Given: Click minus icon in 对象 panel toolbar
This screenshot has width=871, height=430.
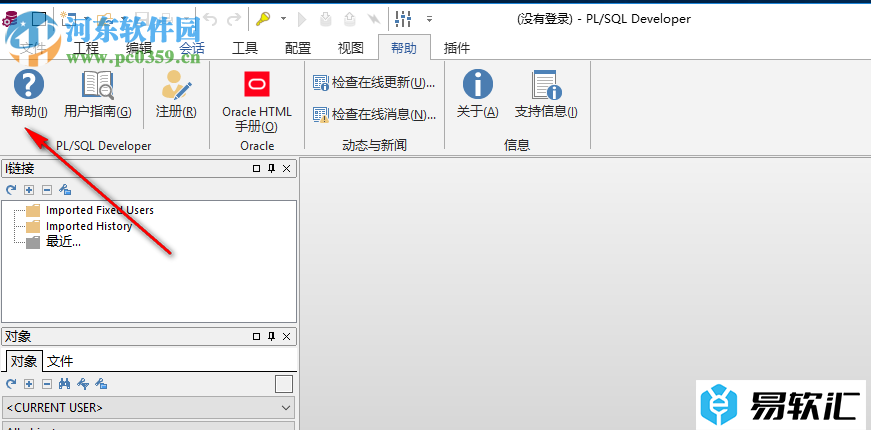Looking at the screenshot, I should point(47,384).
